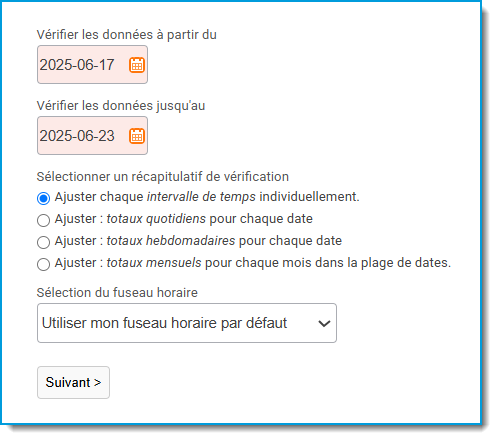Click the 'Sélection du fuseau horaire' label
Screen dimensions: 496x439
[x=117, y=293]
